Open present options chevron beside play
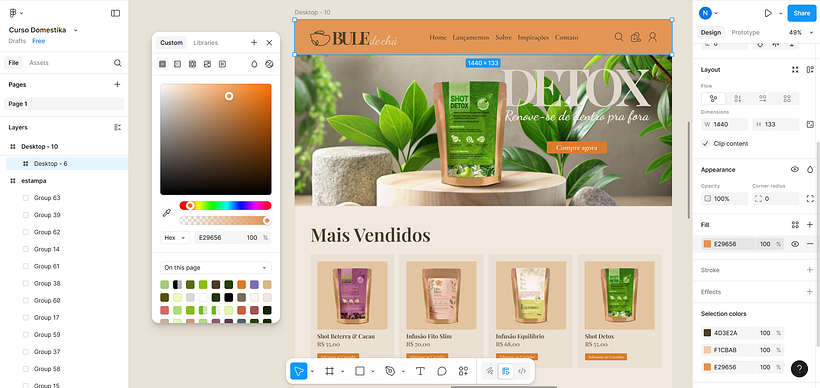Viewport: 820px width, 388px height. click(781, 13)
